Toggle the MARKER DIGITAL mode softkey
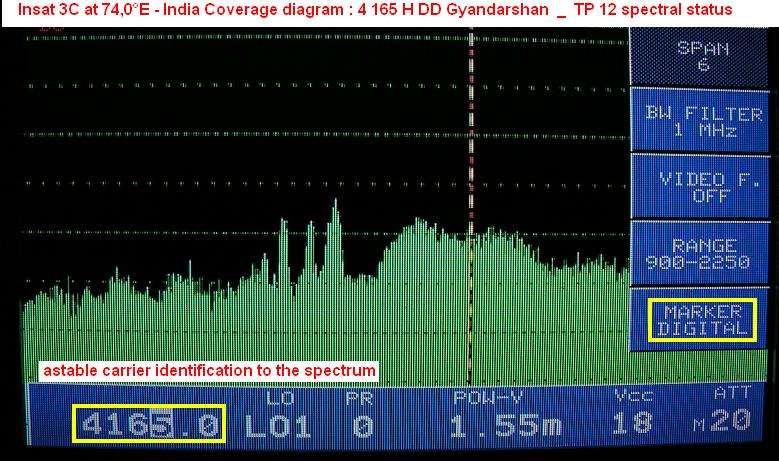Screen dimensions: 779x461 pos(701,320)
